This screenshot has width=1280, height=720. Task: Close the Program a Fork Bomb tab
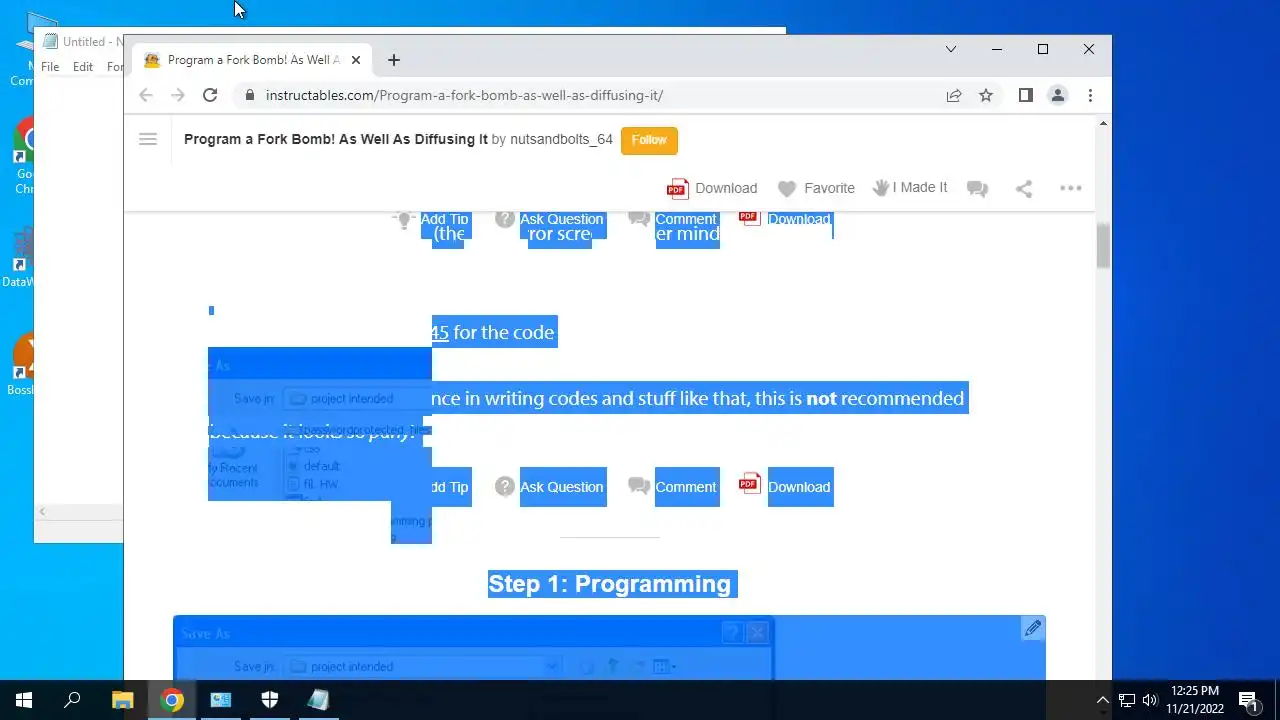coord(355,60)
